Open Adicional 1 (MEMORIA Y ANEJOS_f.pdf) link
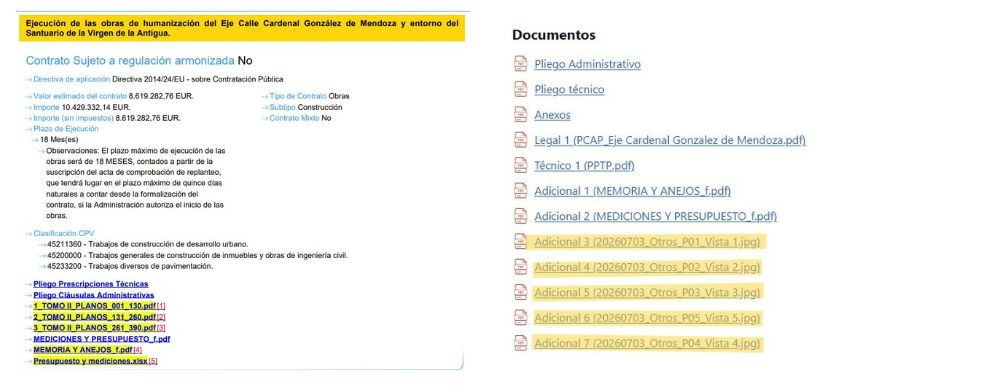Screen dimensions: 1000x392 (x=633, y=191)
